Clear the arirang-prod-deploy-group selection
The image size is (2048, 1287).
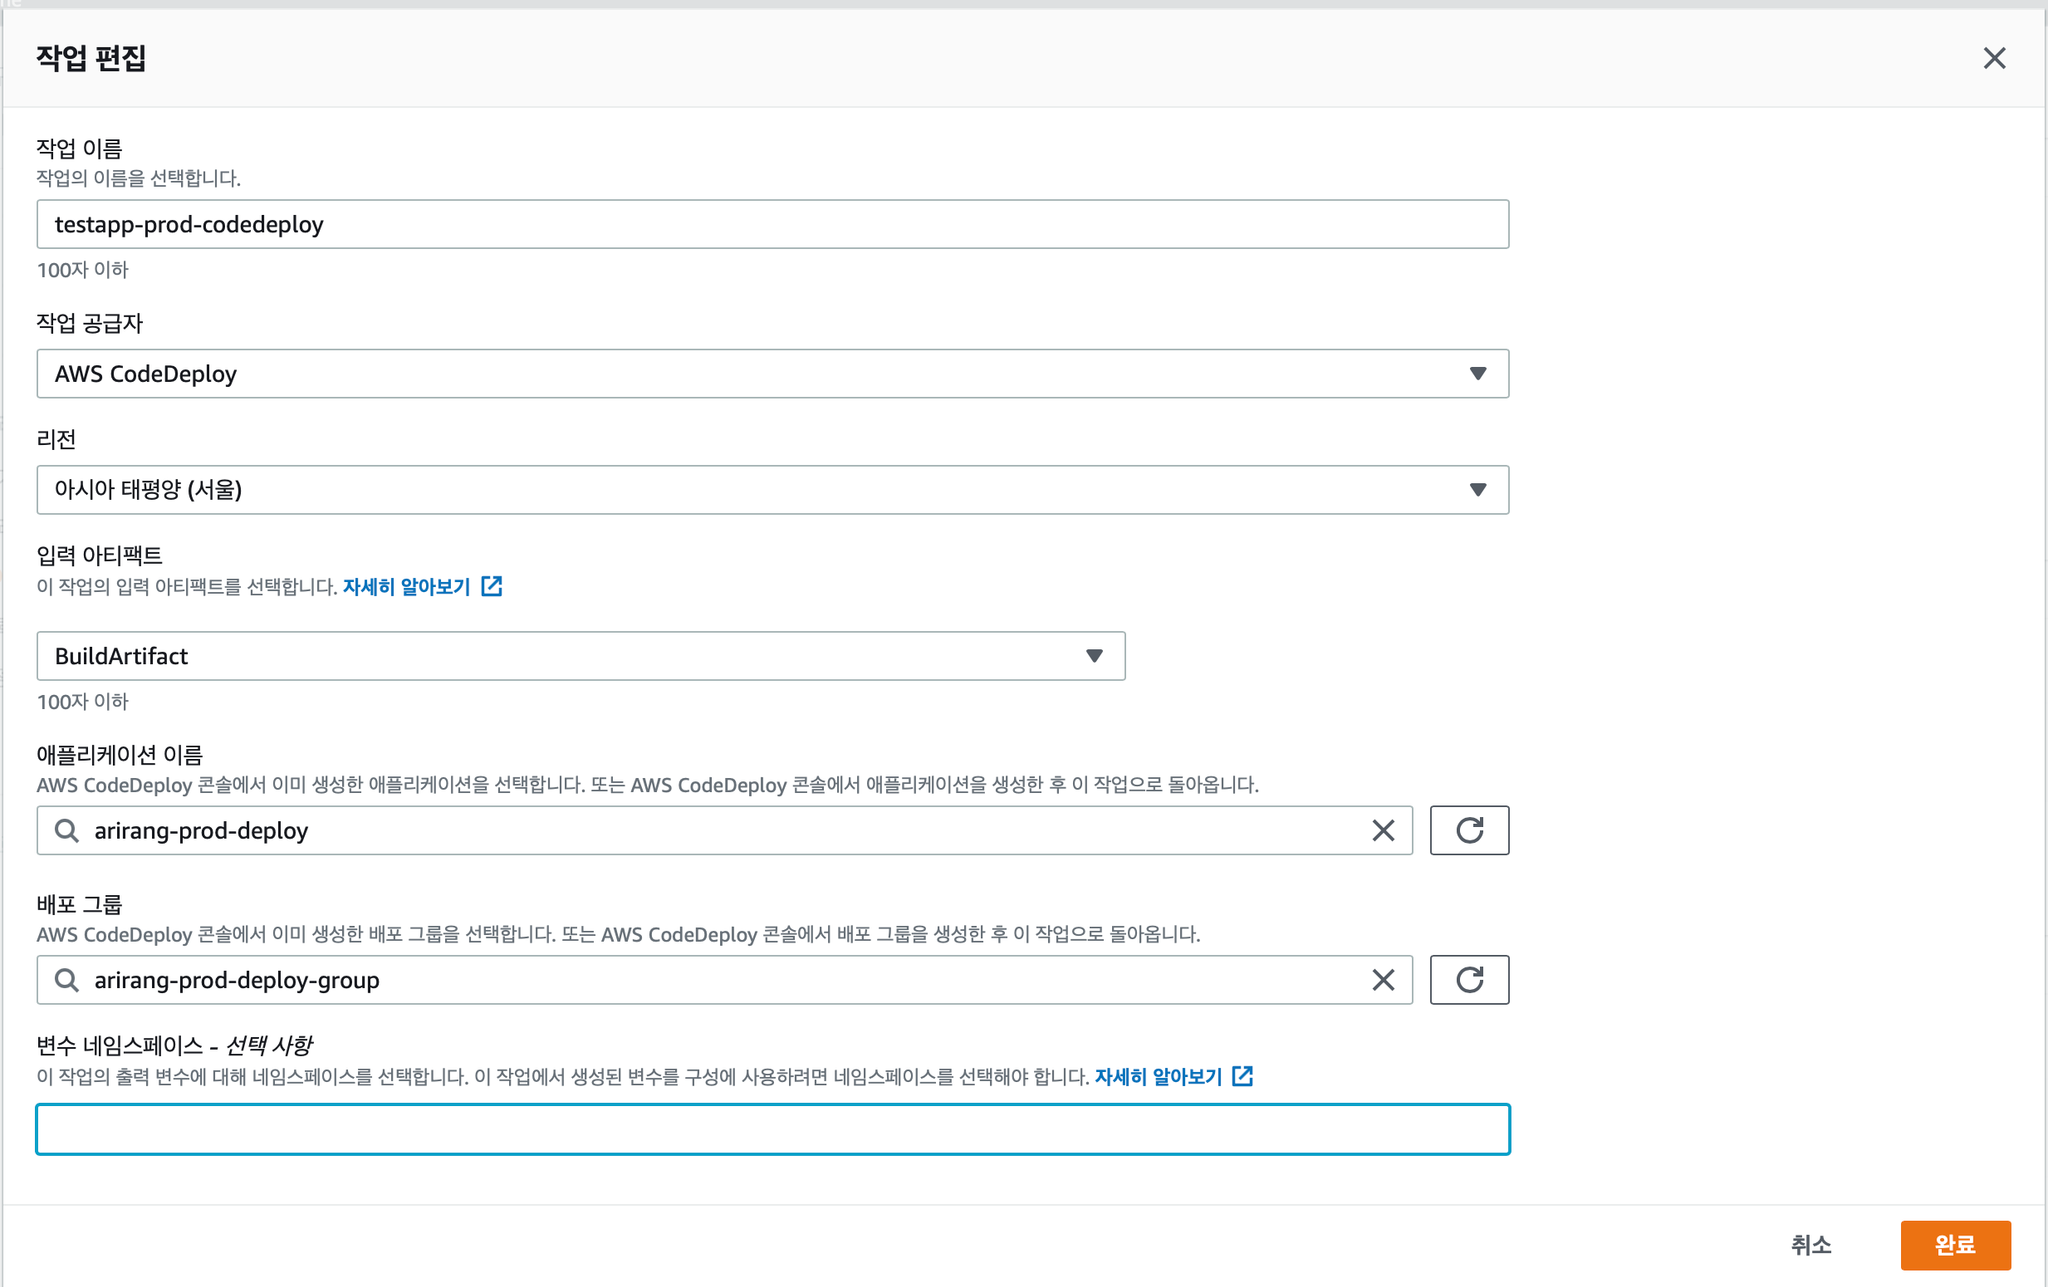[1383, 980]
